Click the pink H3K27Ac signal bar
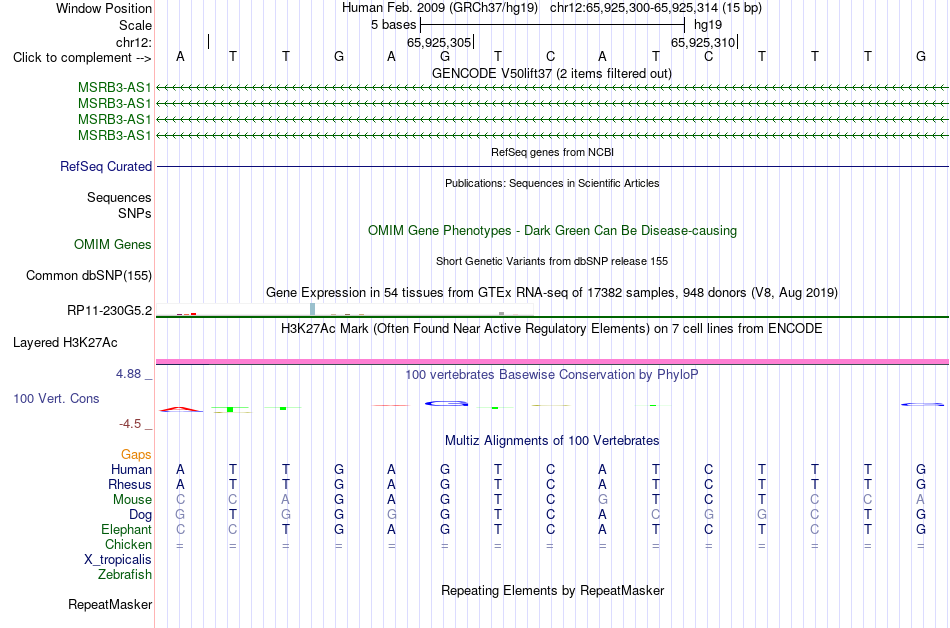 click(x=552, y=362)
